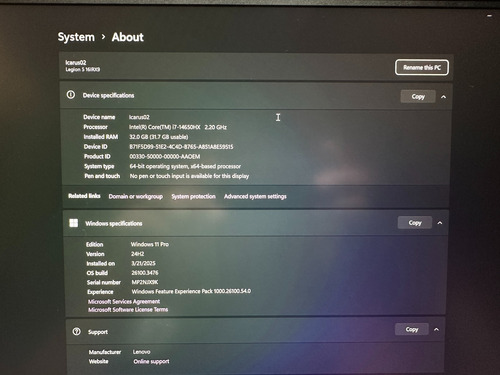Collapse the Support section

436,330
